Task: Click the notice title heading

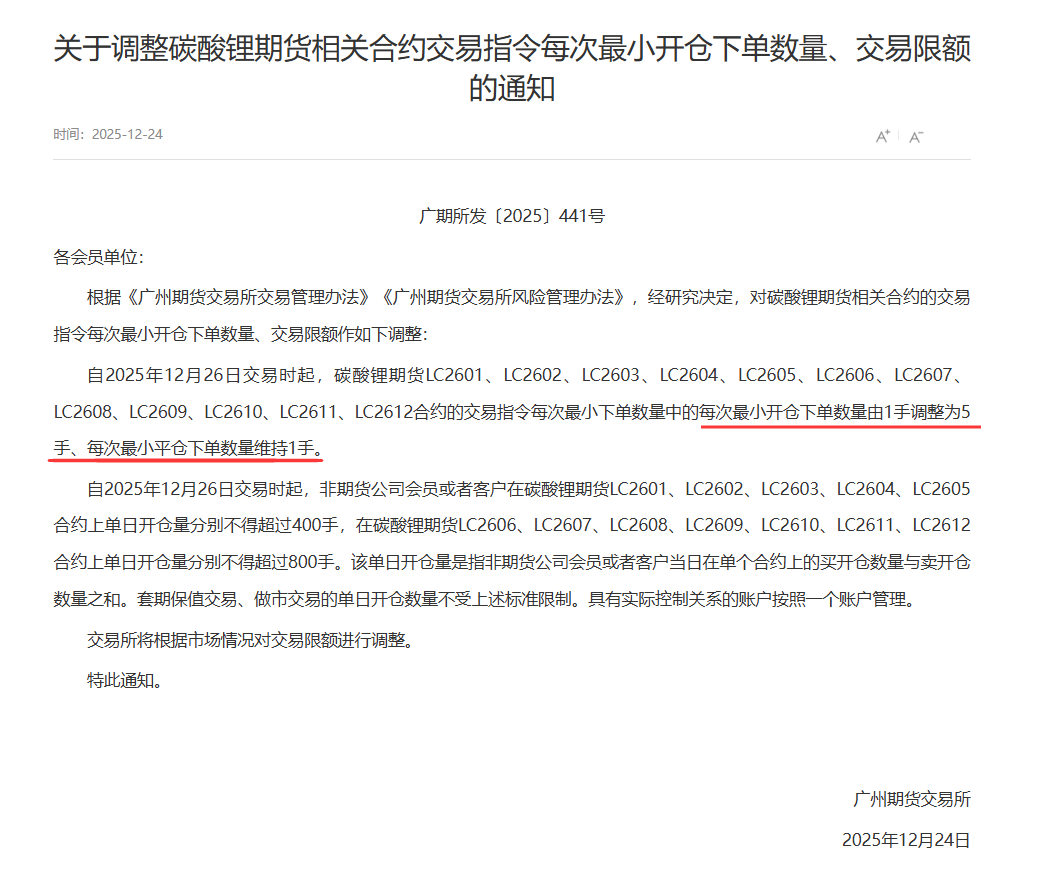Action: 512,68
